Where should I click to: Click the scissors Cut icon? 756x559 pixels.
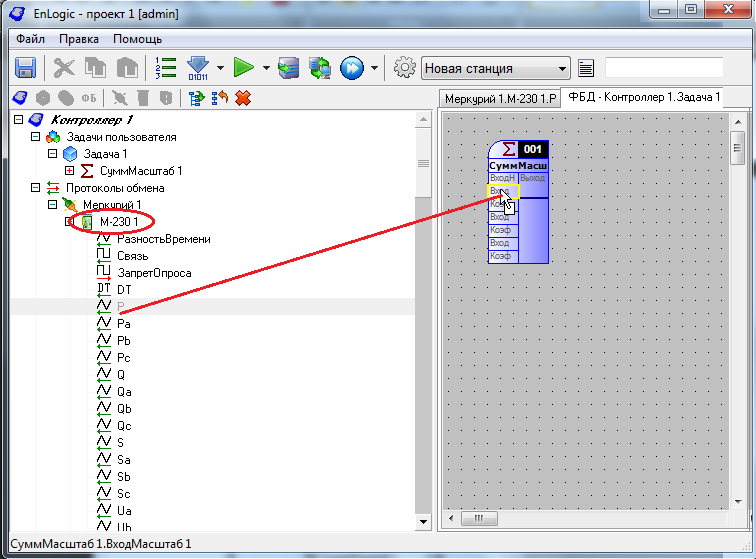64,68
